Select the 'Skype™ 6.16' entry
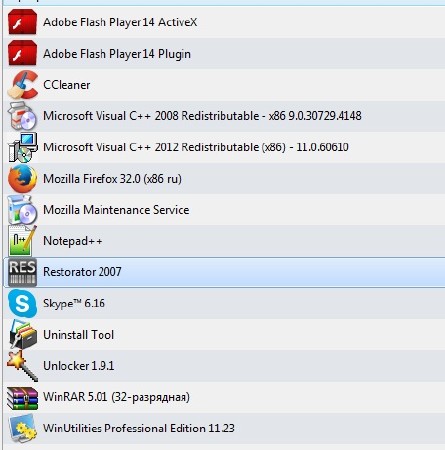This screenshot has width=445, height=450. click(x=74, y=304)
